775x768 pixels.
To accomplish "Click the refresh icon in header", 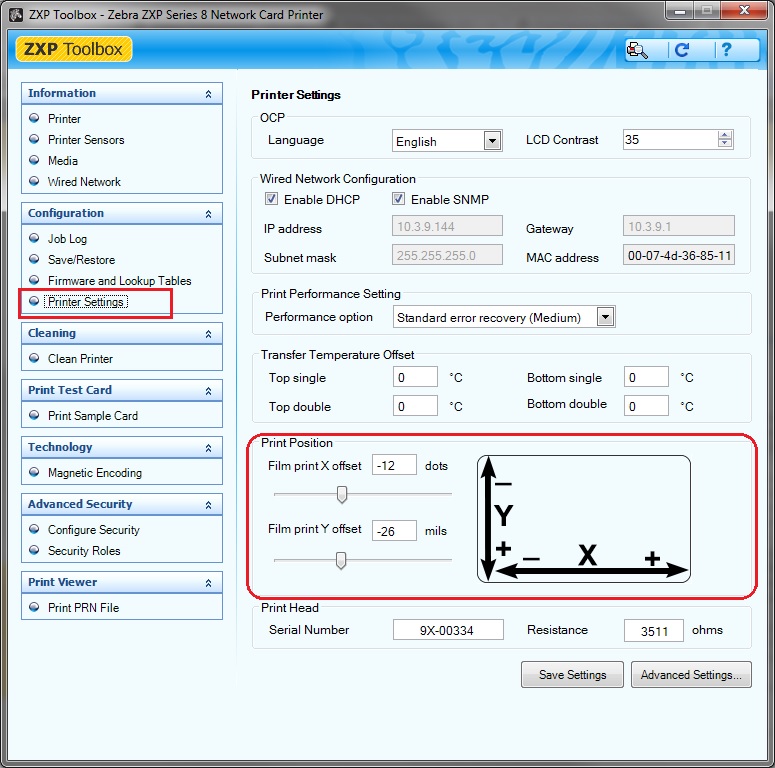I will pyautogui.click(x=682, y=50).
